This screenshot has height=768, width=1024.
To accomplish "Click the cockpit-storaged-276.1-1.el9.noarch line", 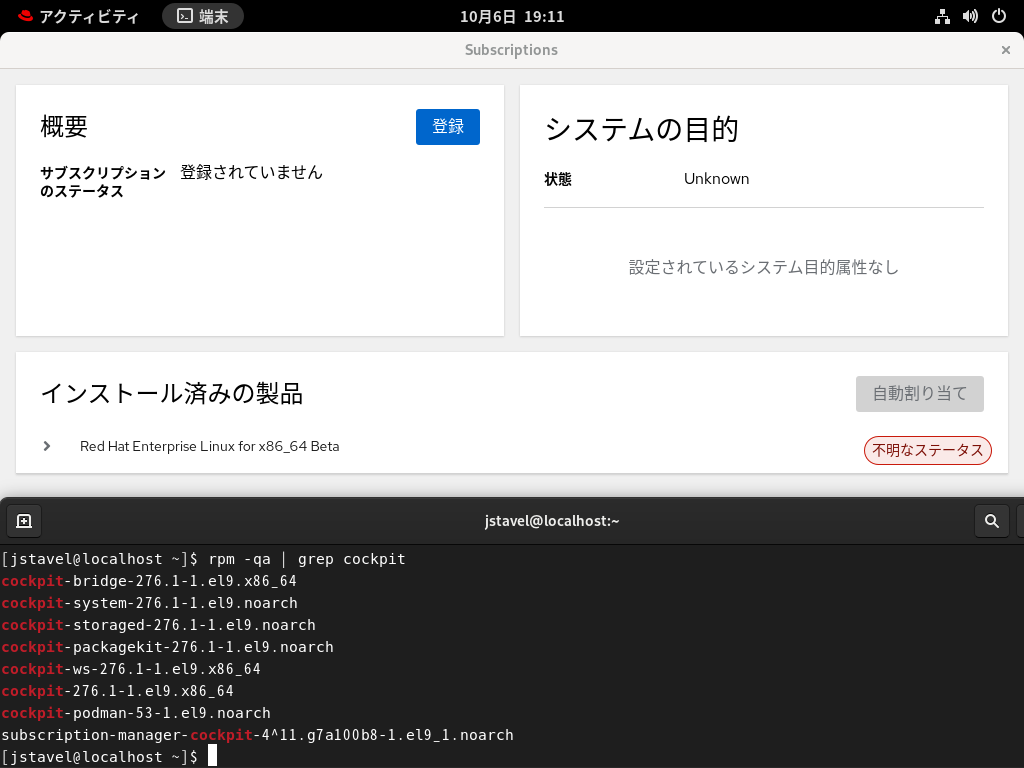I will point(159,625).
